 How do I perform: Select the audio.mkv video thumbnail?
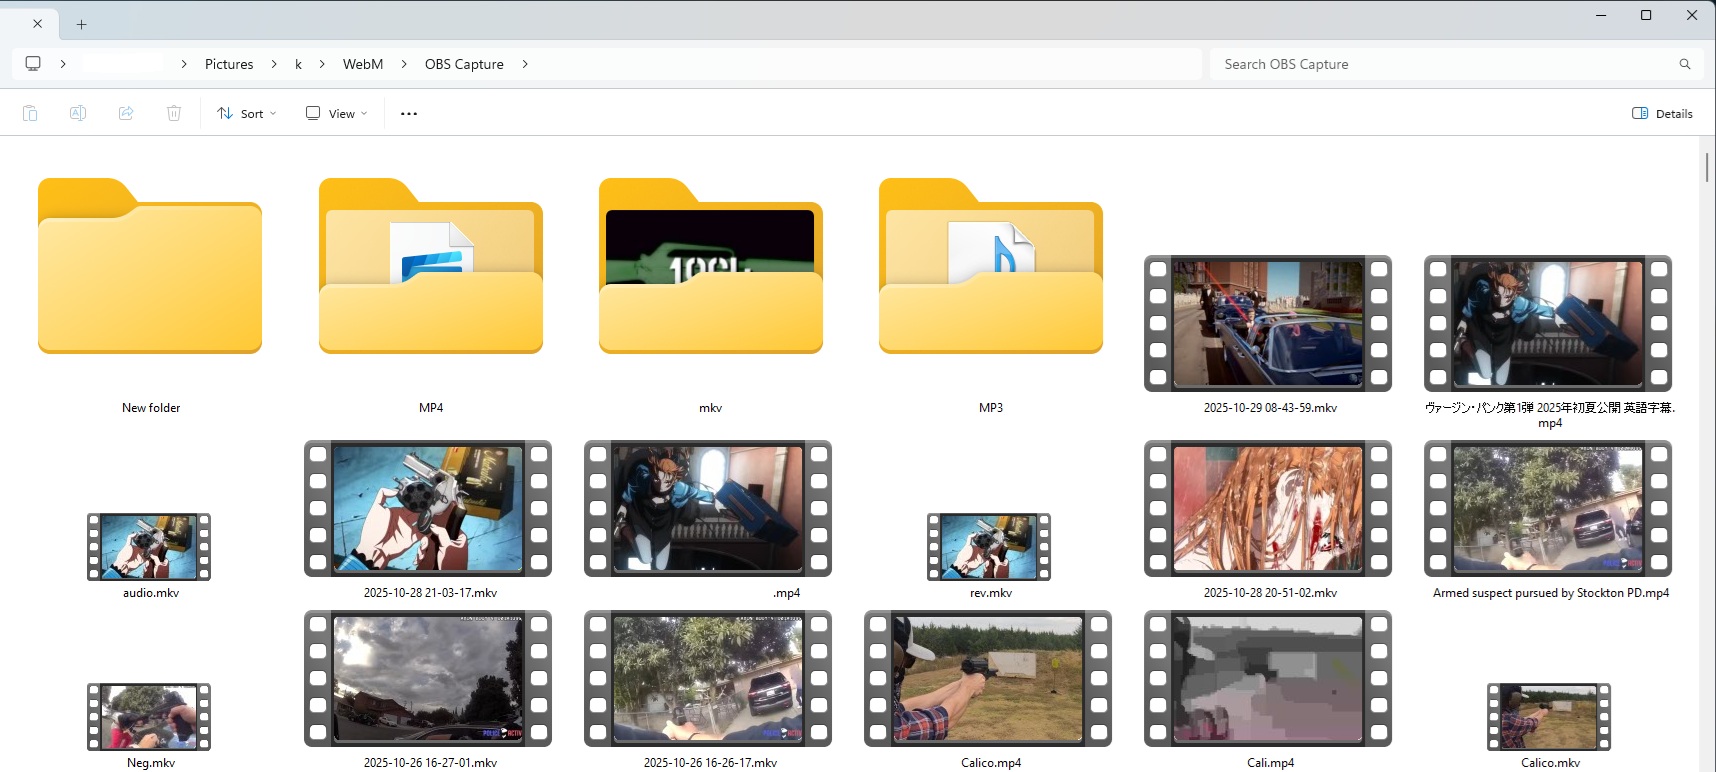tap(149, 547)
